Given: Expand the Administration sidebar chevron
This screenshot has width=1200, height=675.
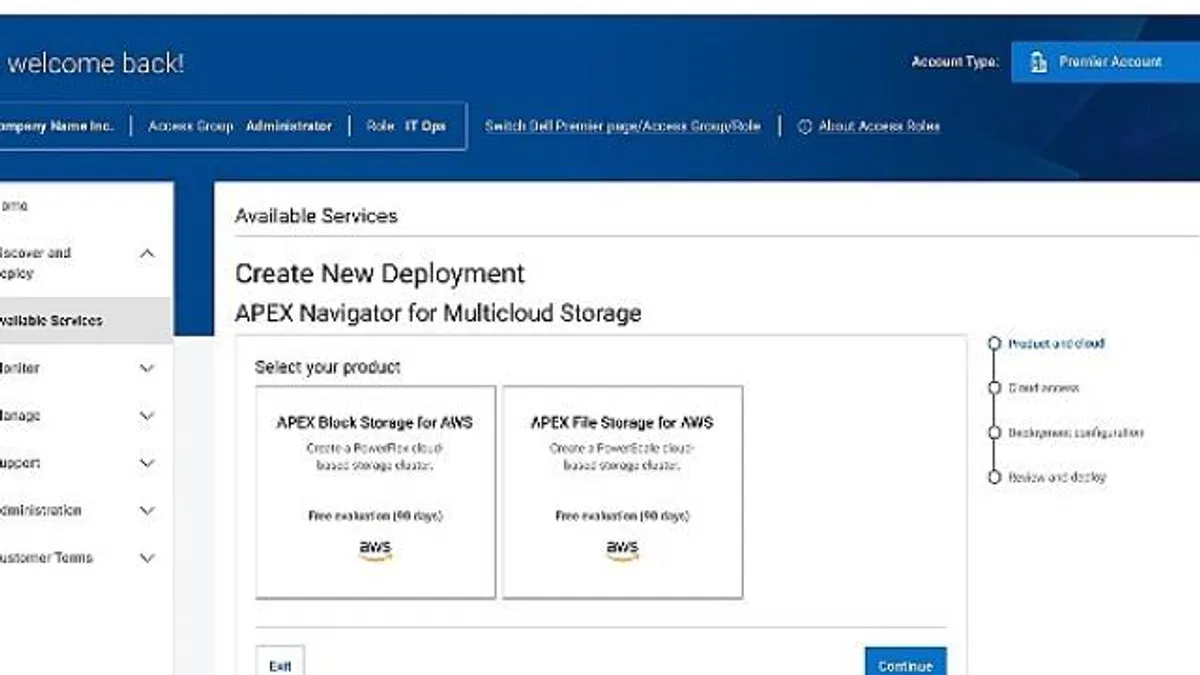Looking at the screenshot, I should tap(147, 510).
